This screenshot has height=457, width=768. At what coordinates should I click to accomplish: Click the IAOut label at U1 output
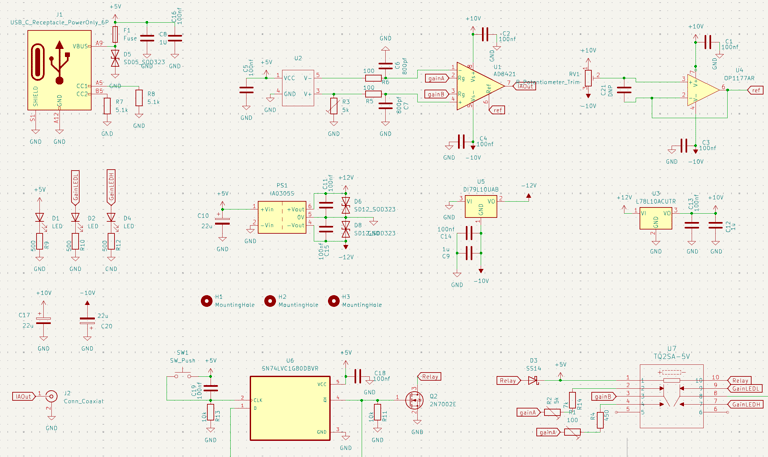pos(524,86)
